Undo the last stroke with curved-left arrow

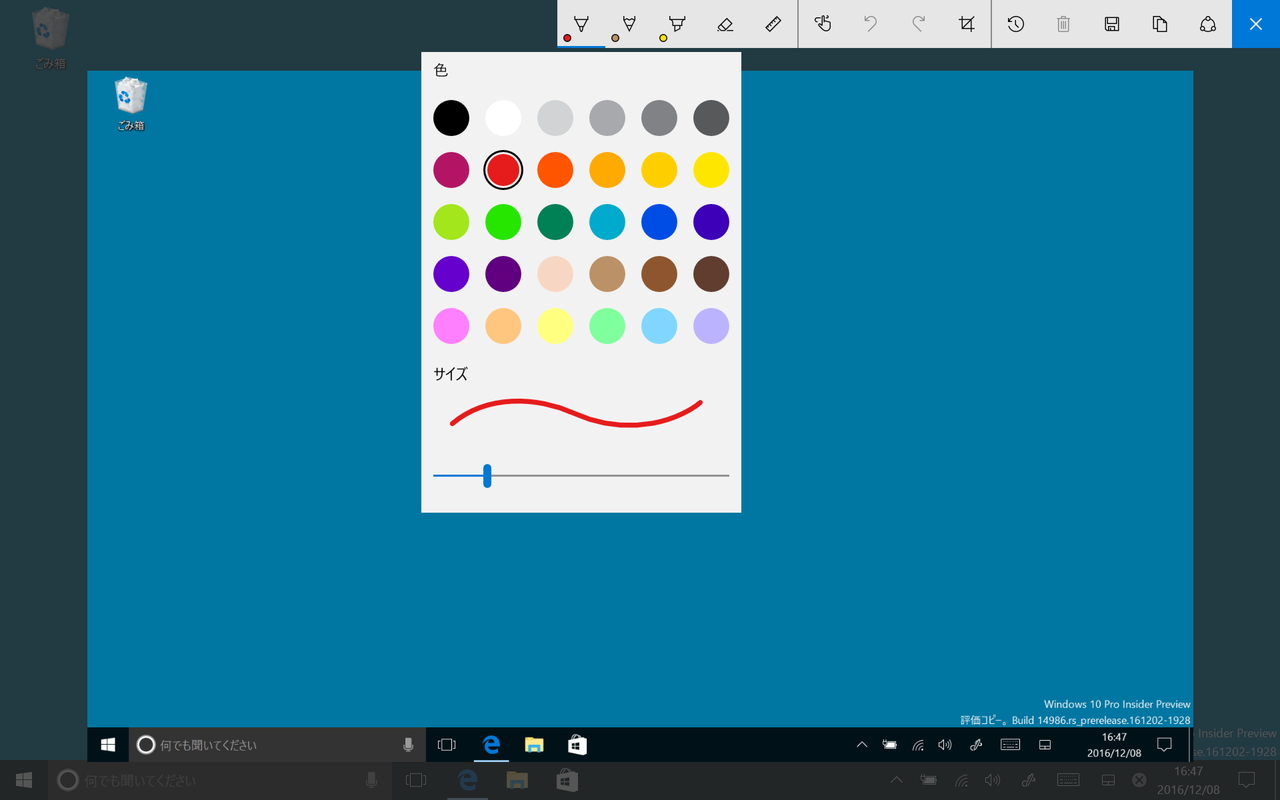point(871,24)
